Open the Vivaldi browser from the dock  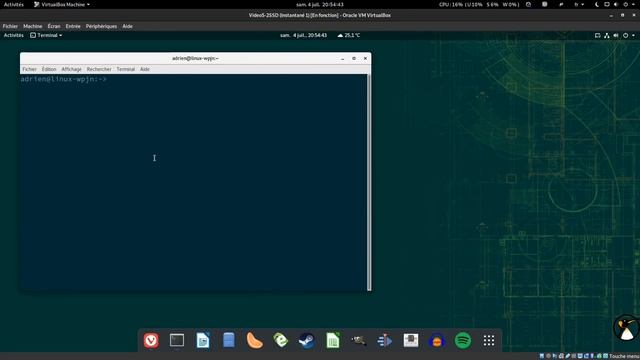151,340
